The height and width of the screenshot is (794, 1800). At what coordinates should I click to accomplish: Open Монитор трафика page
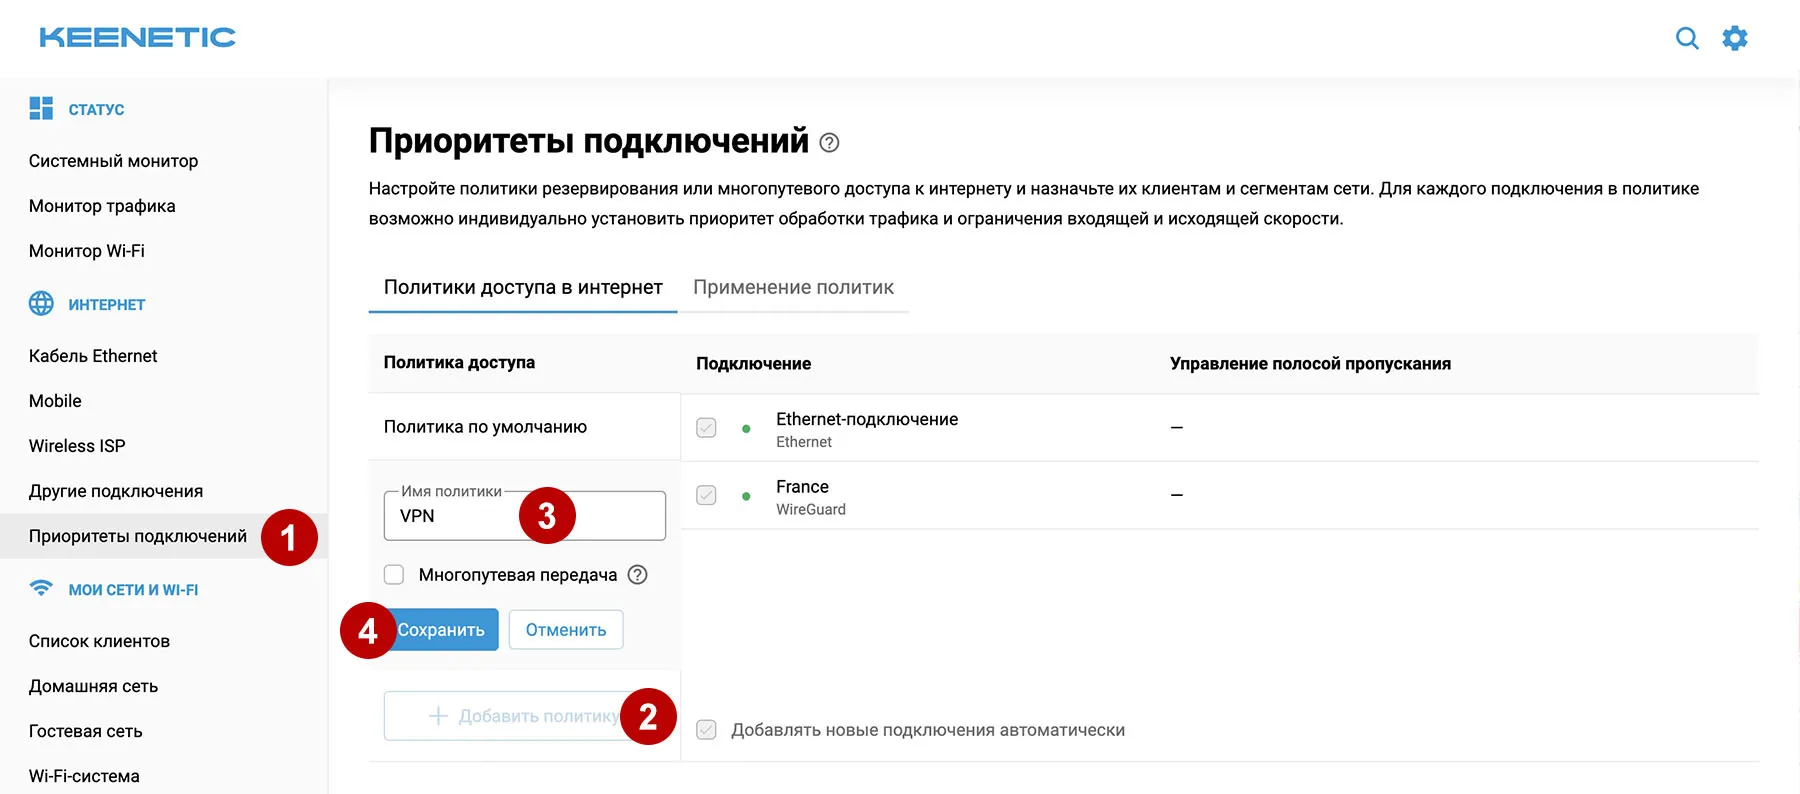(x=102, y=206)
